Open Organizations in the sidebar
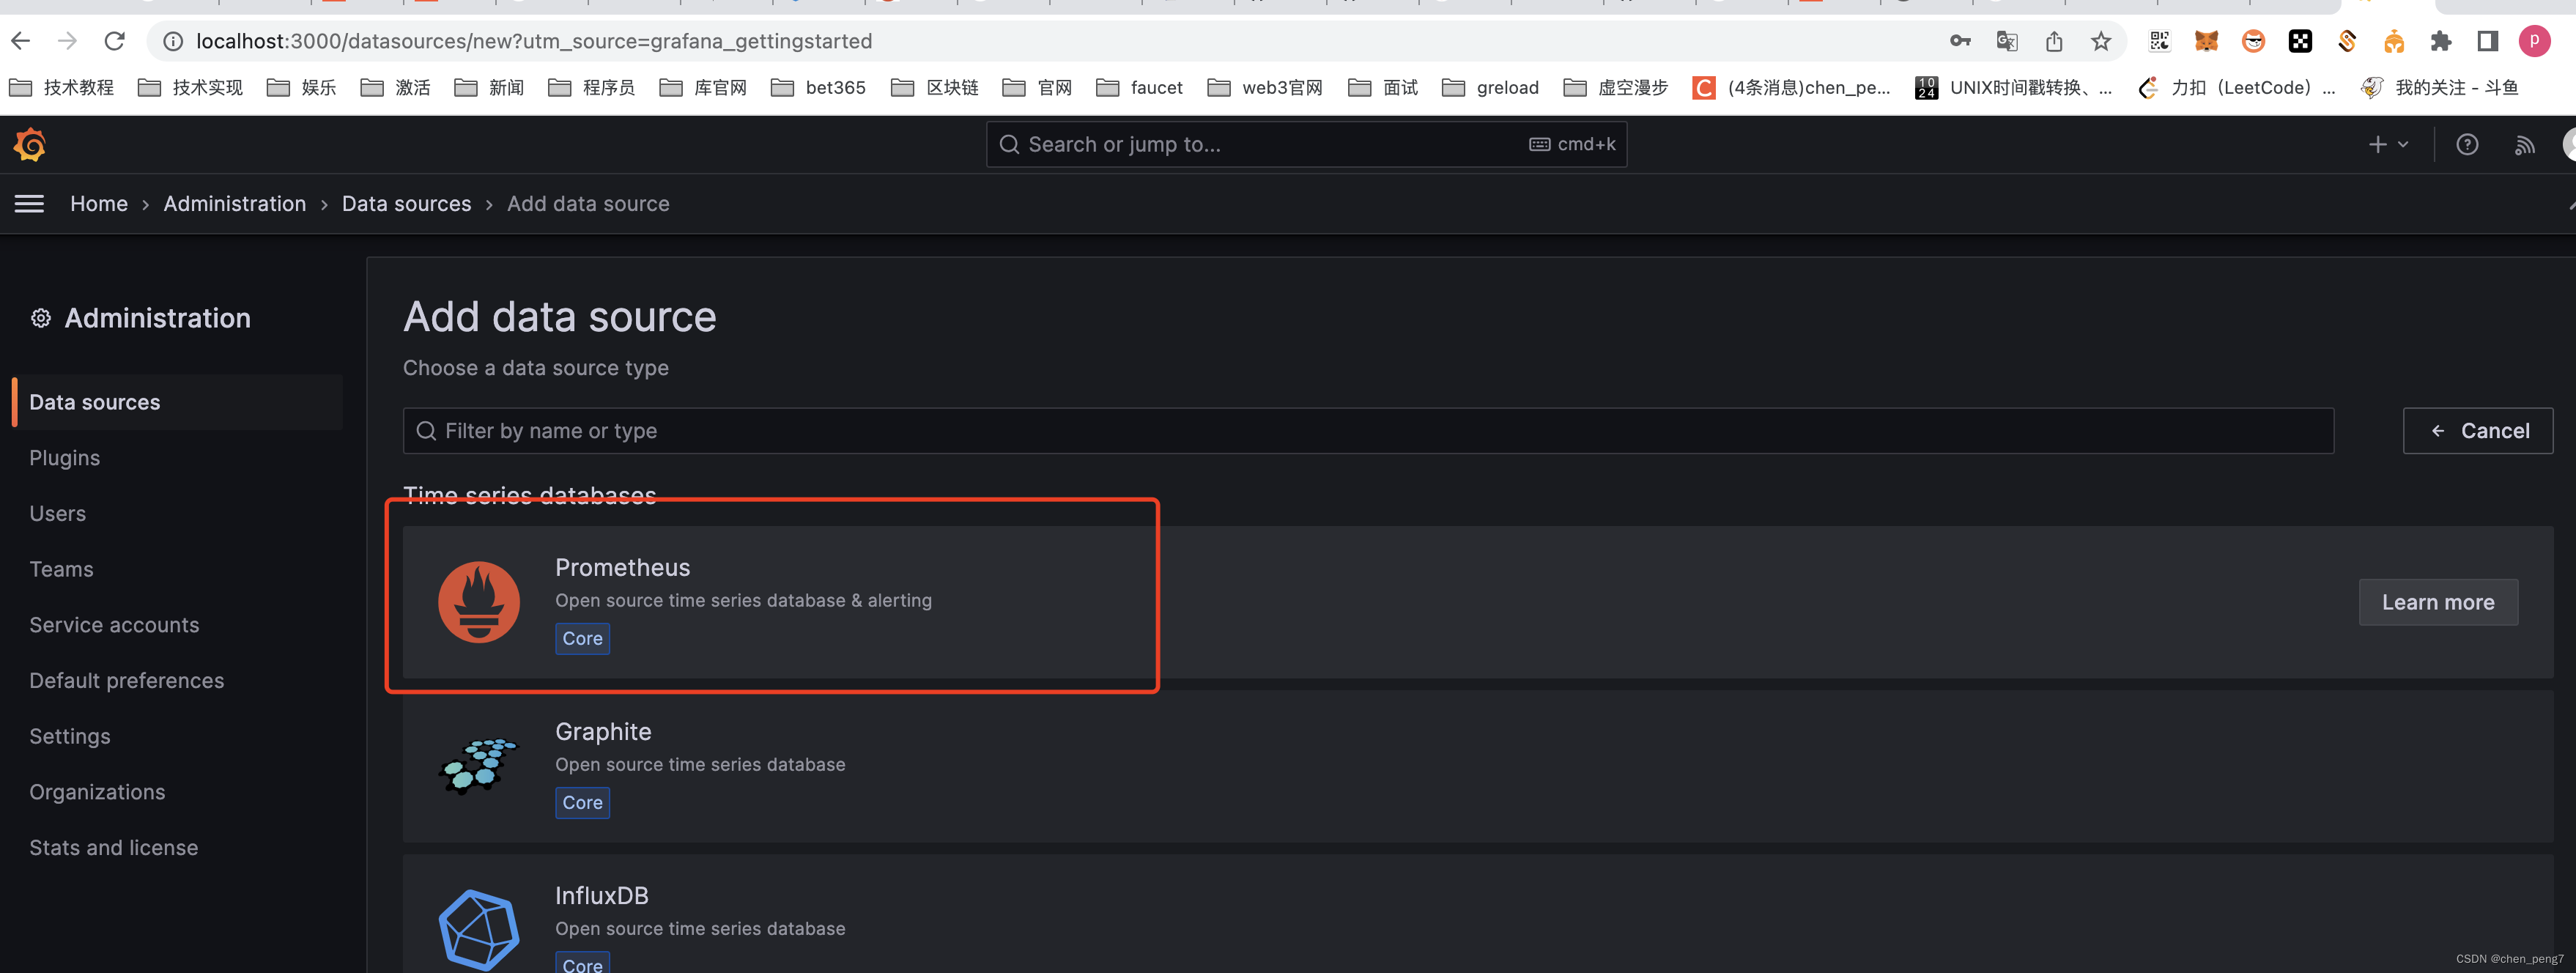Image resolution: width=2576 pixels, height=973 pixels. pos(97,792)
